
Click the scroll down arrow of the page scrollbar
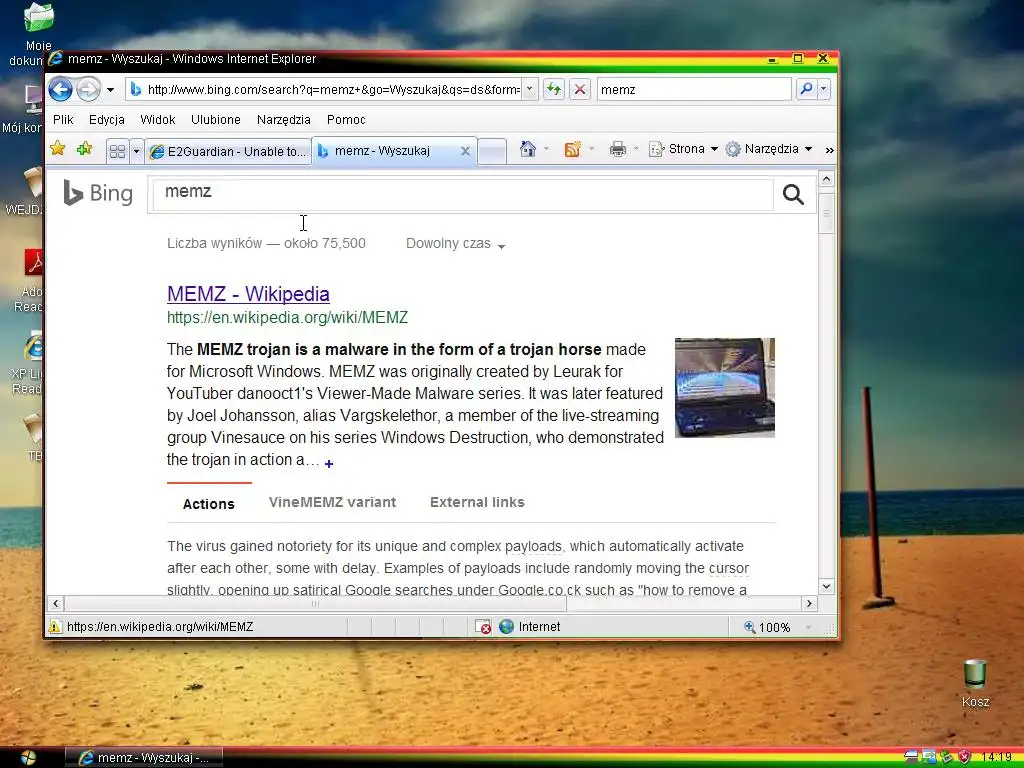point(826,586)
